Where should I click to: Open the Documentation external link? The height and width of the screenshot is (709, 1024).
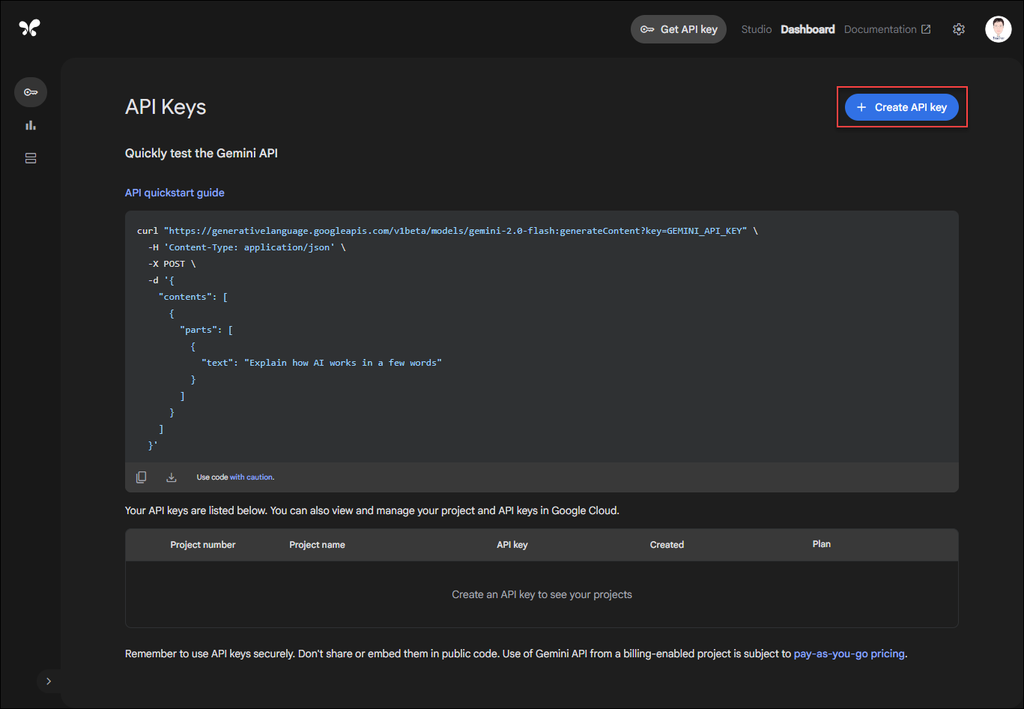[x=888, y=29]
